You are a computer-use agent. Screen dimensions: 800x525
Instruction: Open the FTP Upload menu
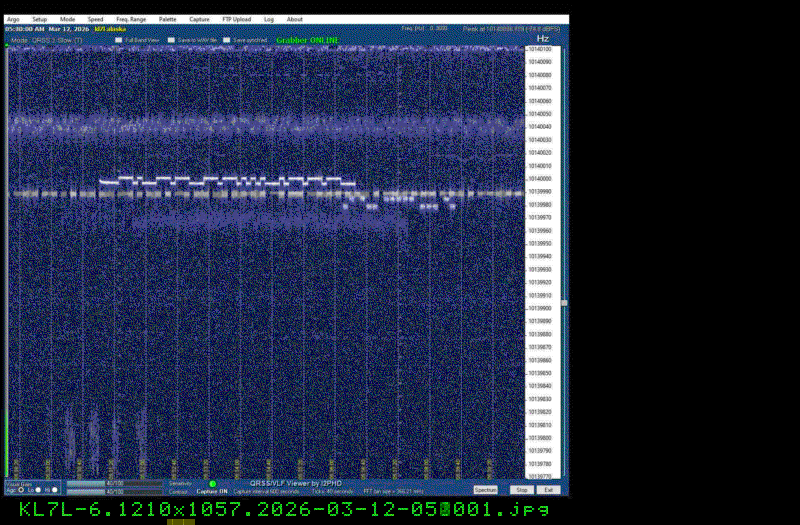(x=237, y=19)
